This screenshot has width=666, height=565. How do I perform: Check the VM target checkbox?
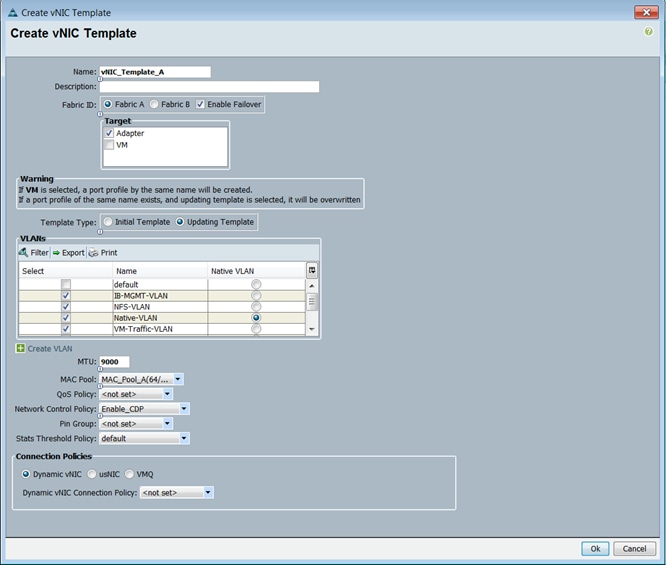[109, 145]
